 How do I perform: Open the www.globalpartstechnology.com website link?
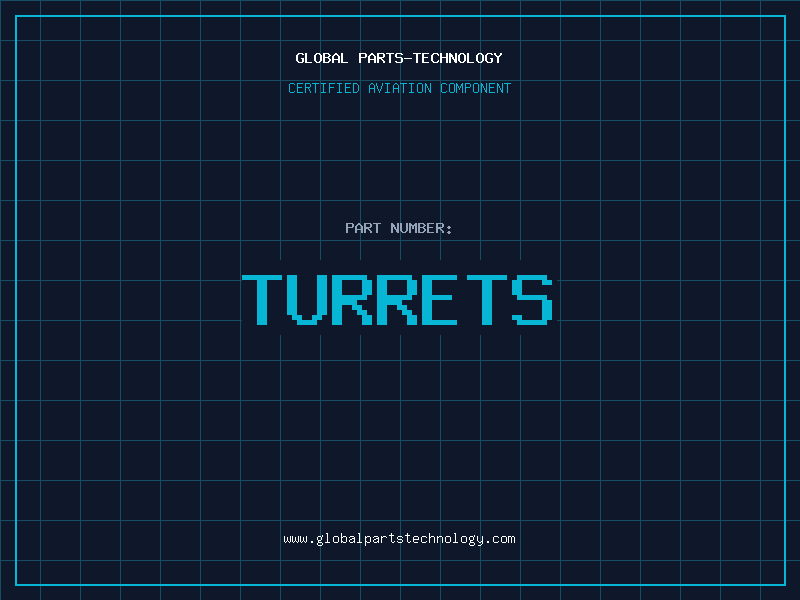point(399,539)
